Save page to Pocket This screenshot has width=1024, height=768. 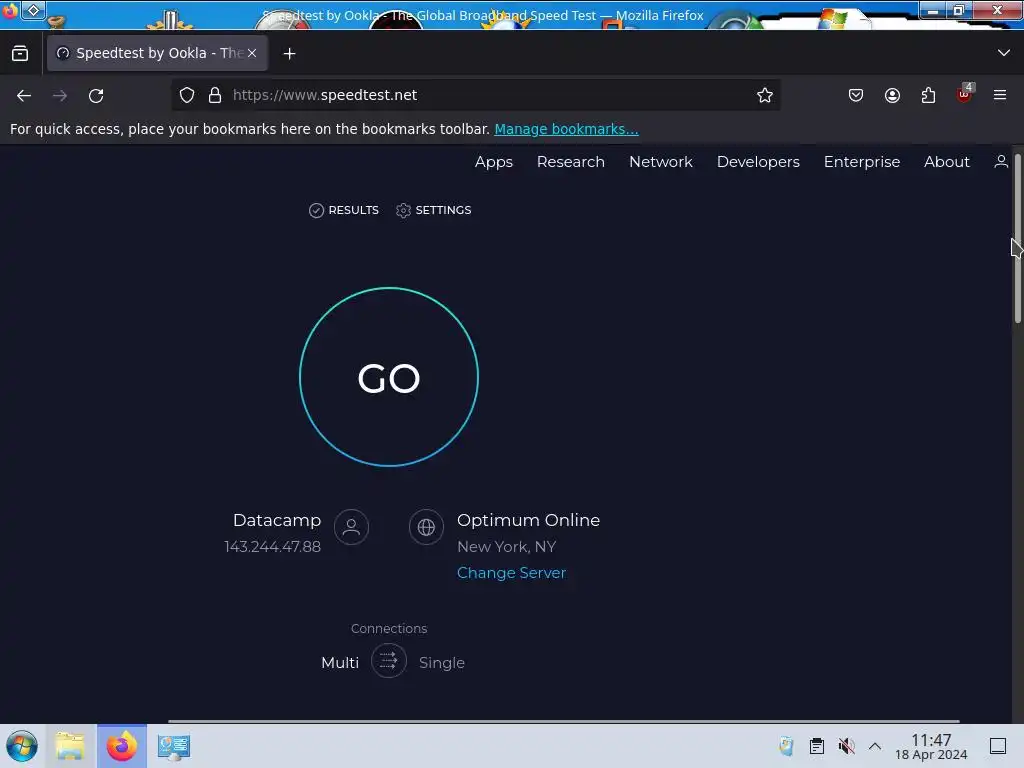coord(856,95)
